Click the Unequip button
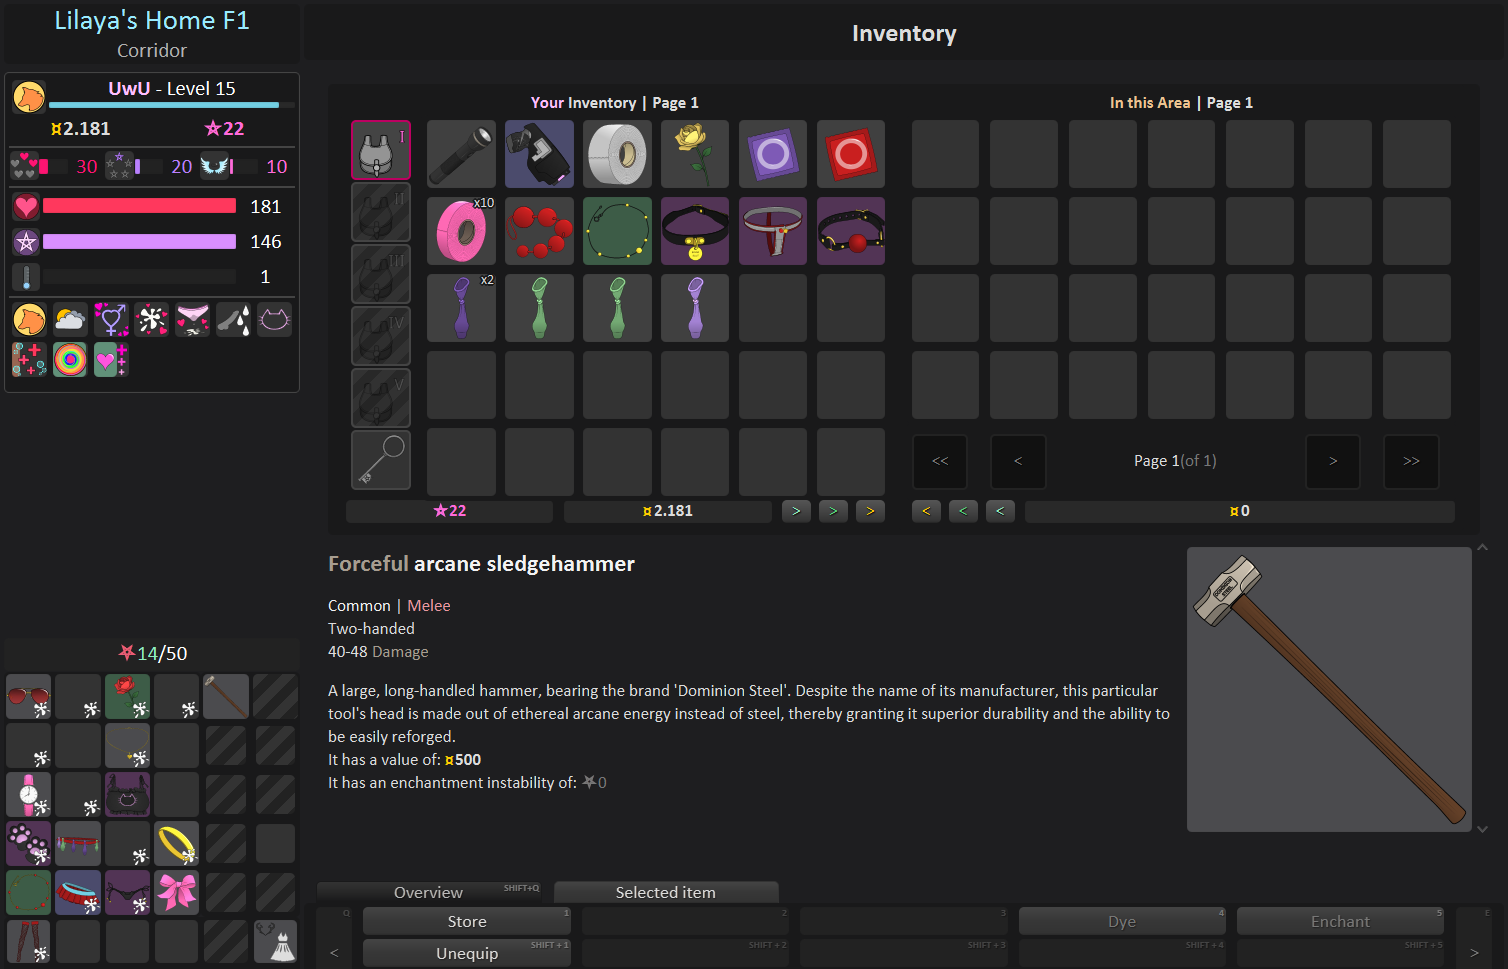 [x=467, y=953]
